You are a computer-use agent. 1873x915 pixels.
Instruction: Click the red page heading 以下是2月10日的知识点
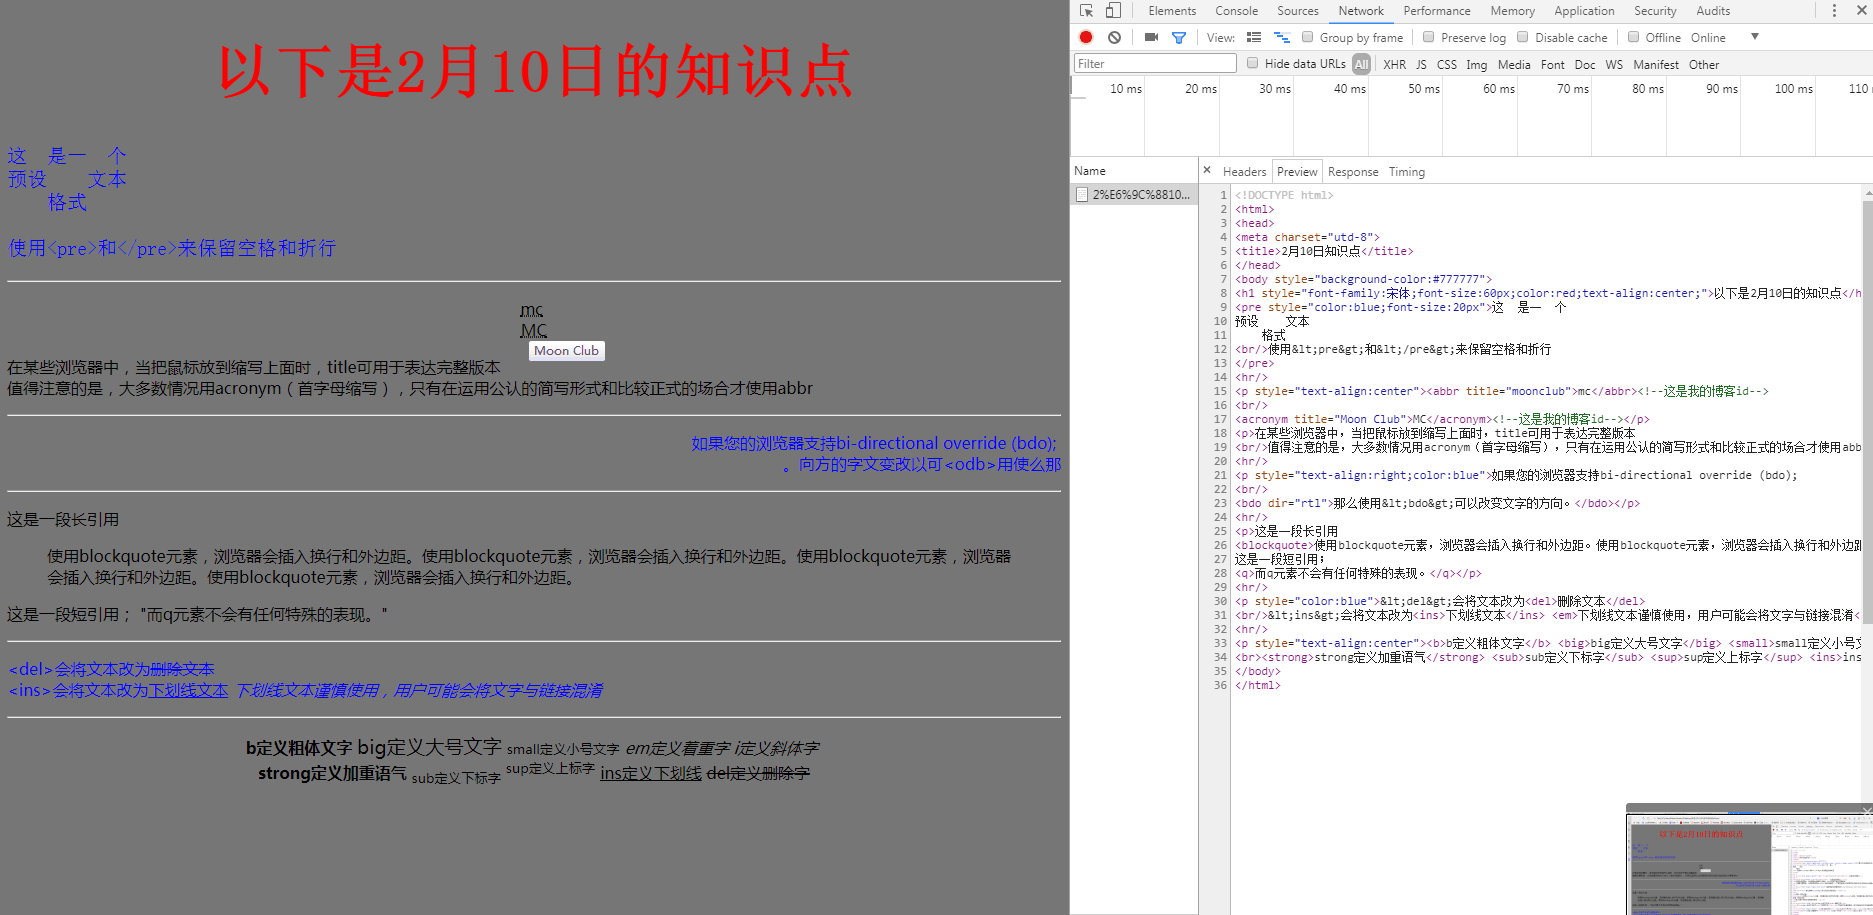pos(535,71)
